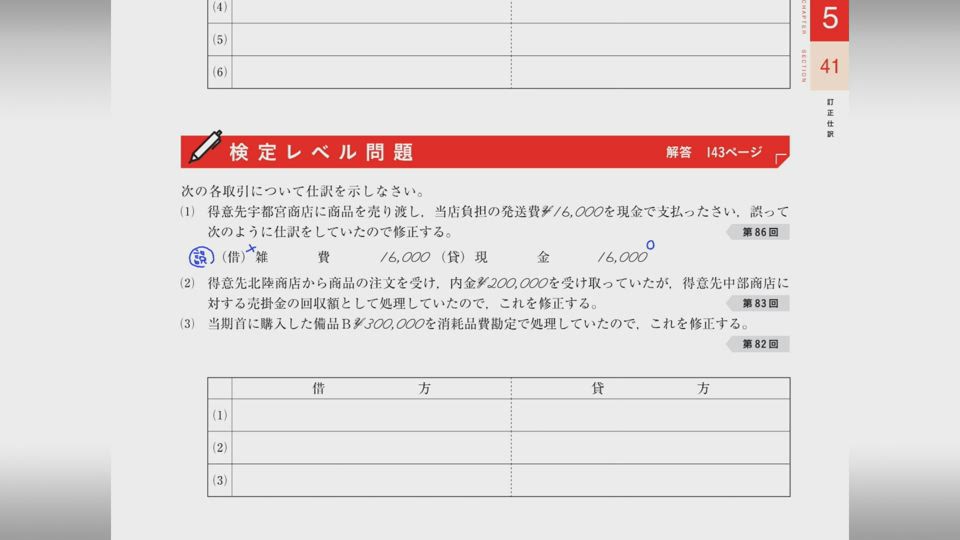Viewport: 960px width, 540px height.
Task: Click the 検定レベル問題 heading title
Action: point(321,153)
